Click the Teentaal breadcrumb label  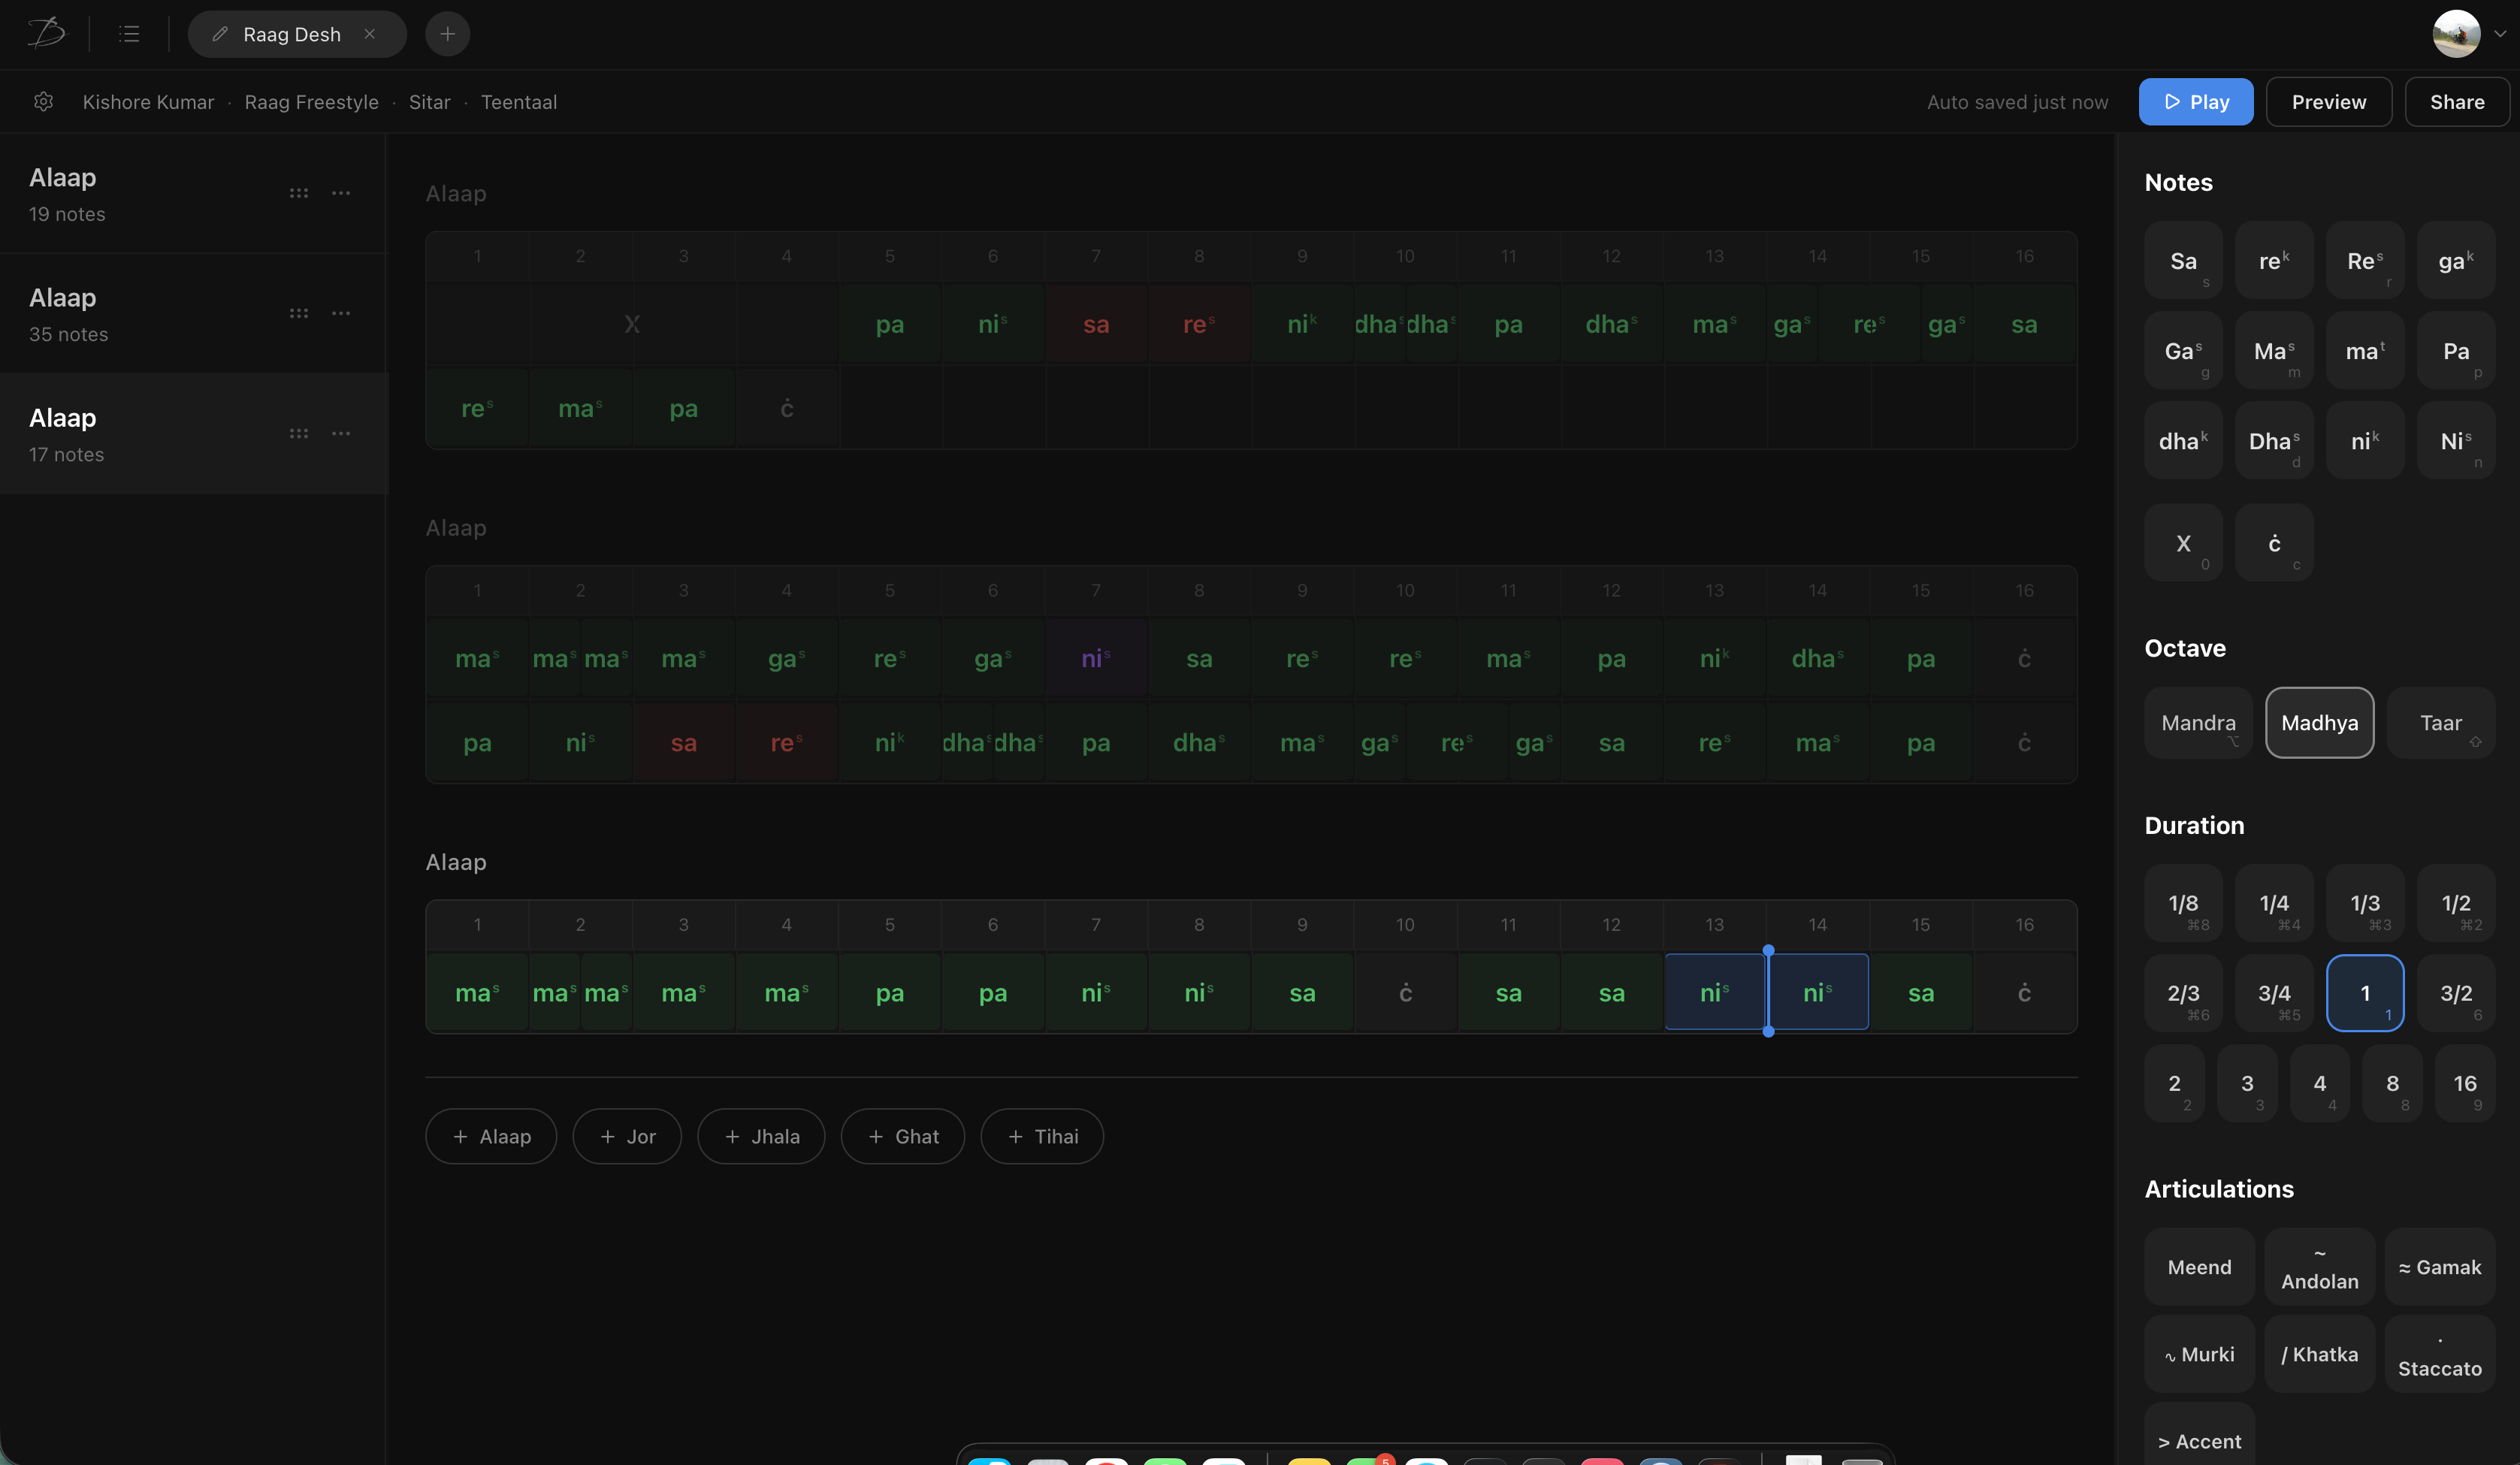coord(518,102)
